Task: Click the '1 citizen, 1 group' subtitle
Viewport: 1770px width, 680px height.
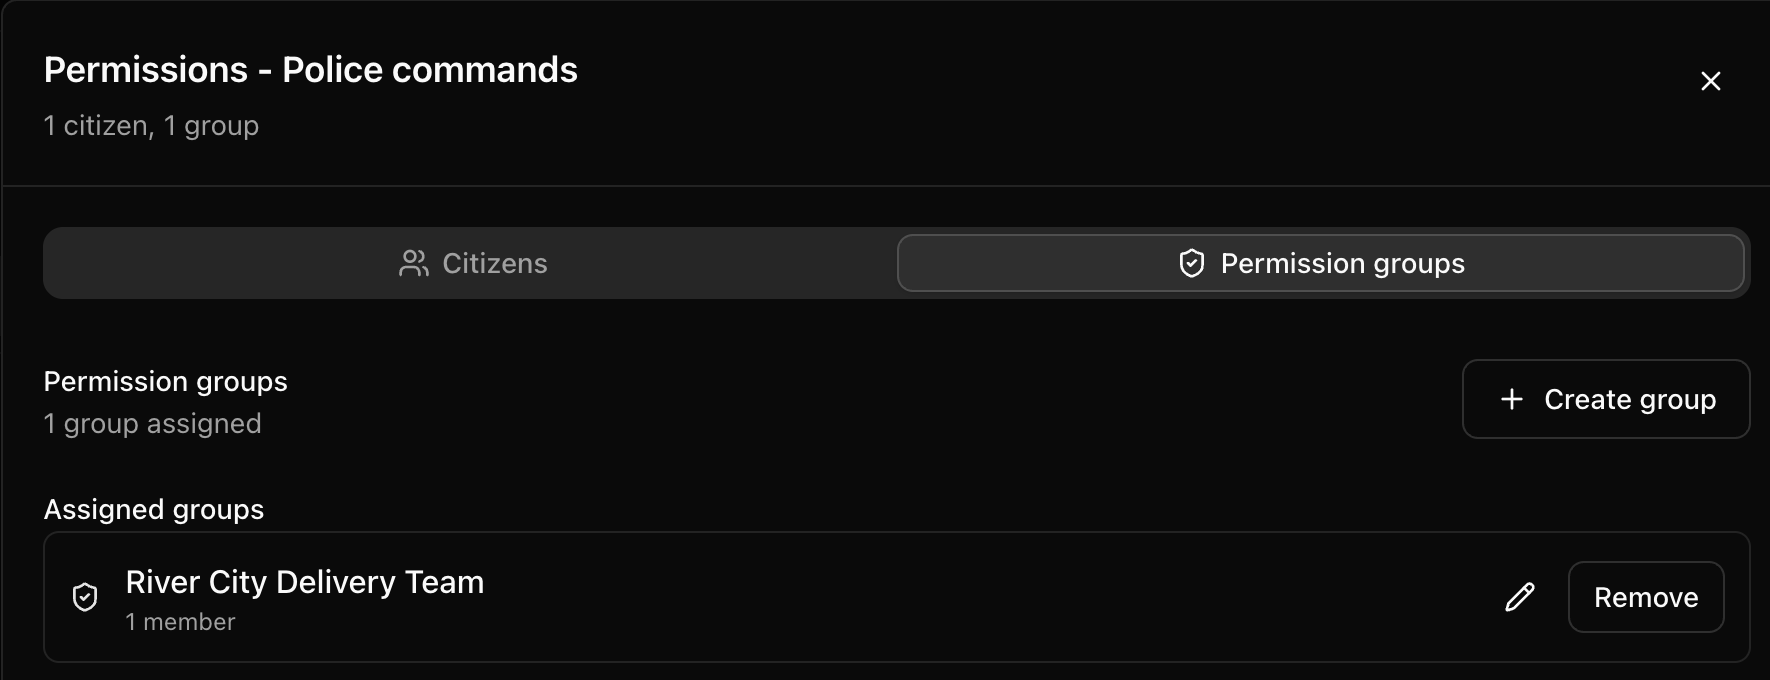Action: click(151, 126)
